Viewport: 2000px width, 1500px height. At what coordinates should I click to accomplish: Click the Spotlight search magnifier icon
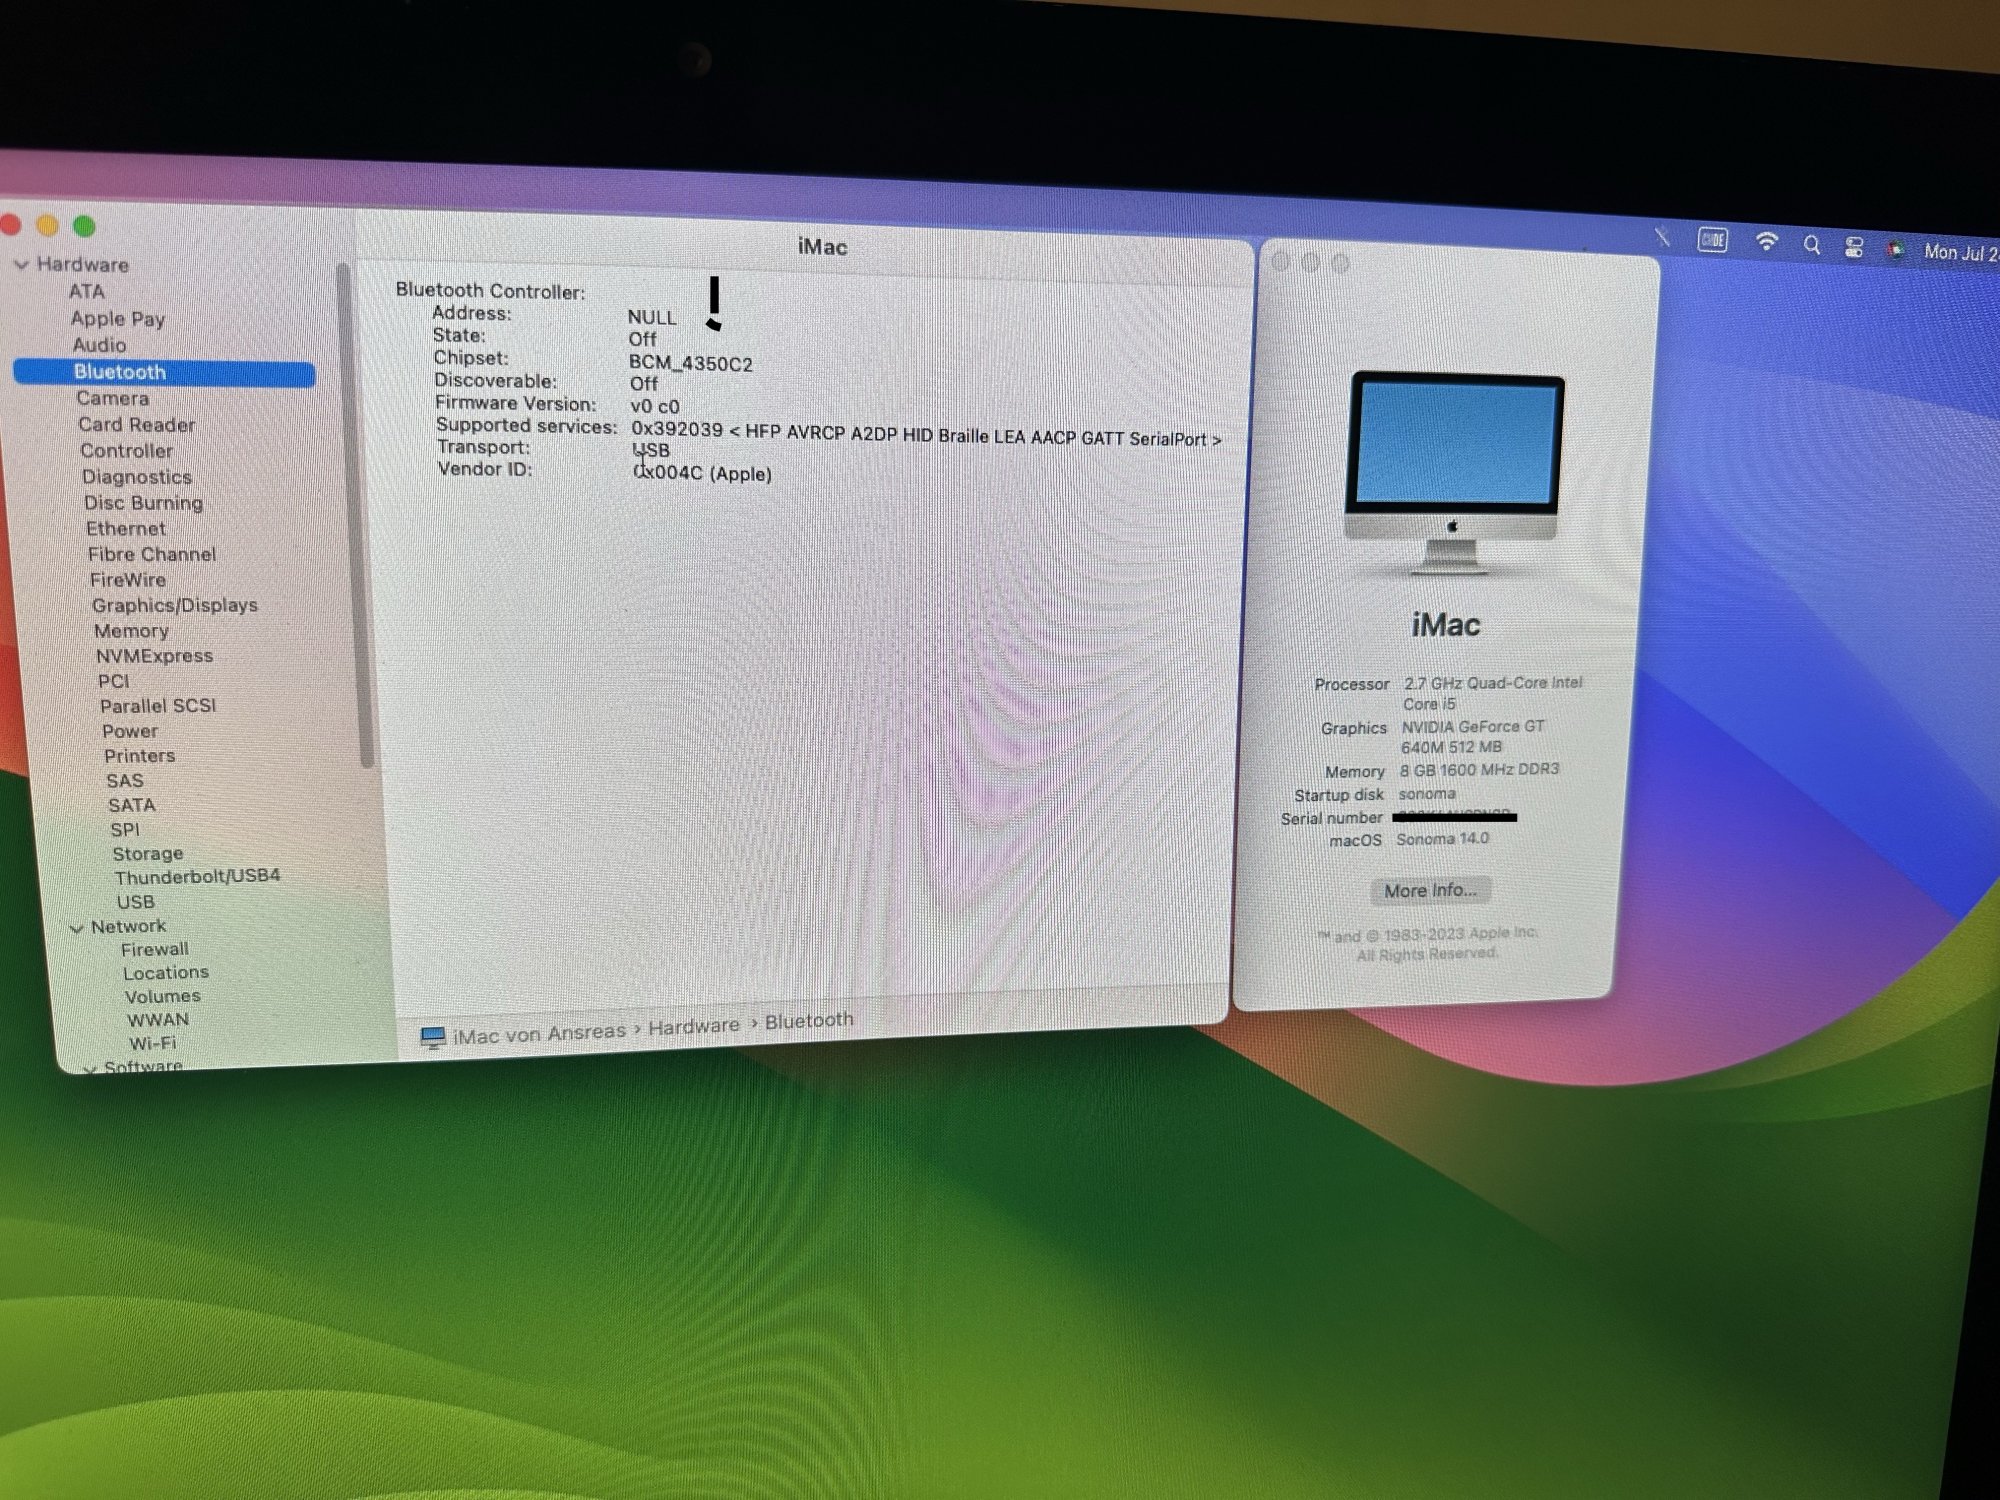coord(1811,244)
